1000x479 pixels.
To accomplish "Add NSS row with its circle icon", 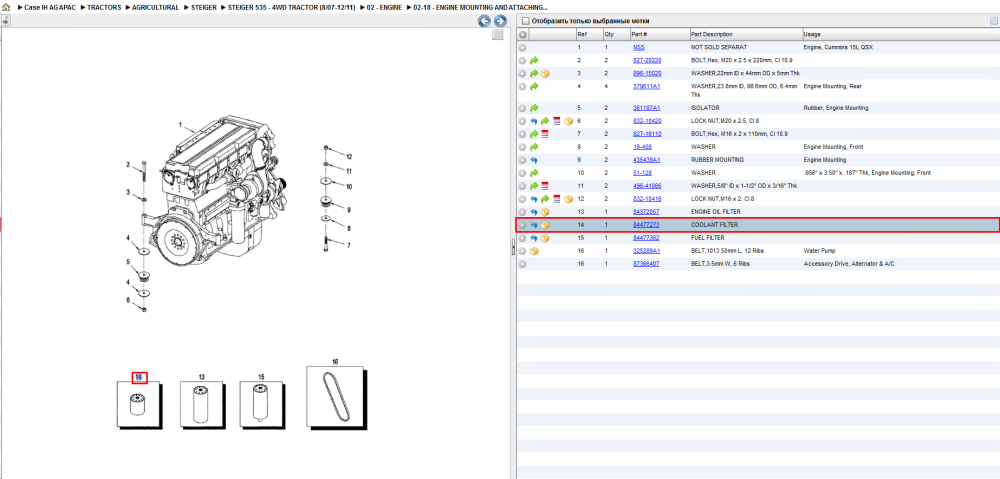I will click(522, 48).
